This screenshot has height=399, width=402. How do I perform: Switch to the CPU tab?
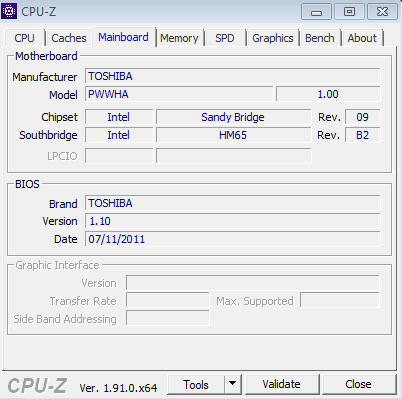(x=24, y=38)
